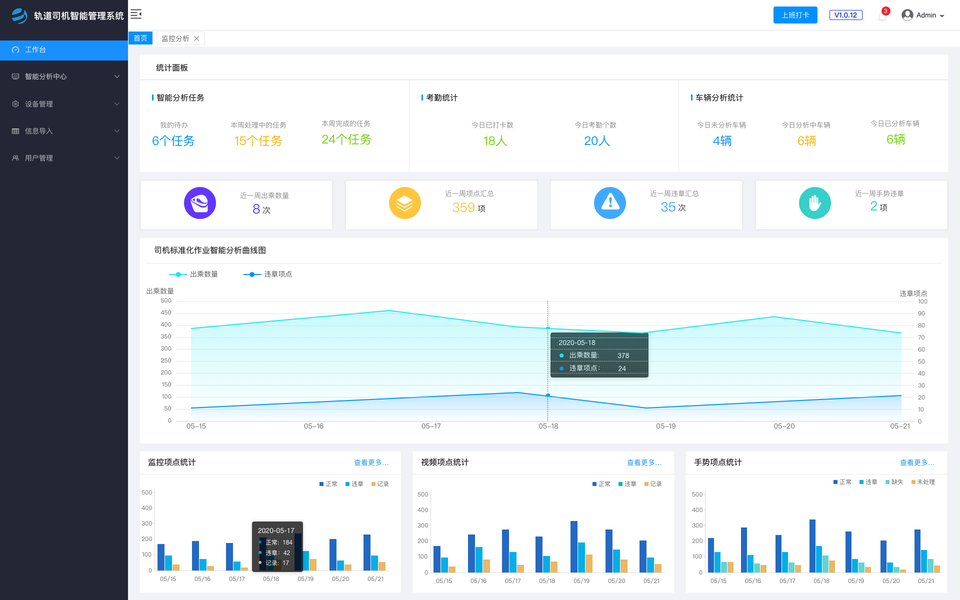This screenshot has height=600, width=960.
Task: Click 05/18 tallest blue bar in 手势项点统计
Action: (x=812, y=546)
